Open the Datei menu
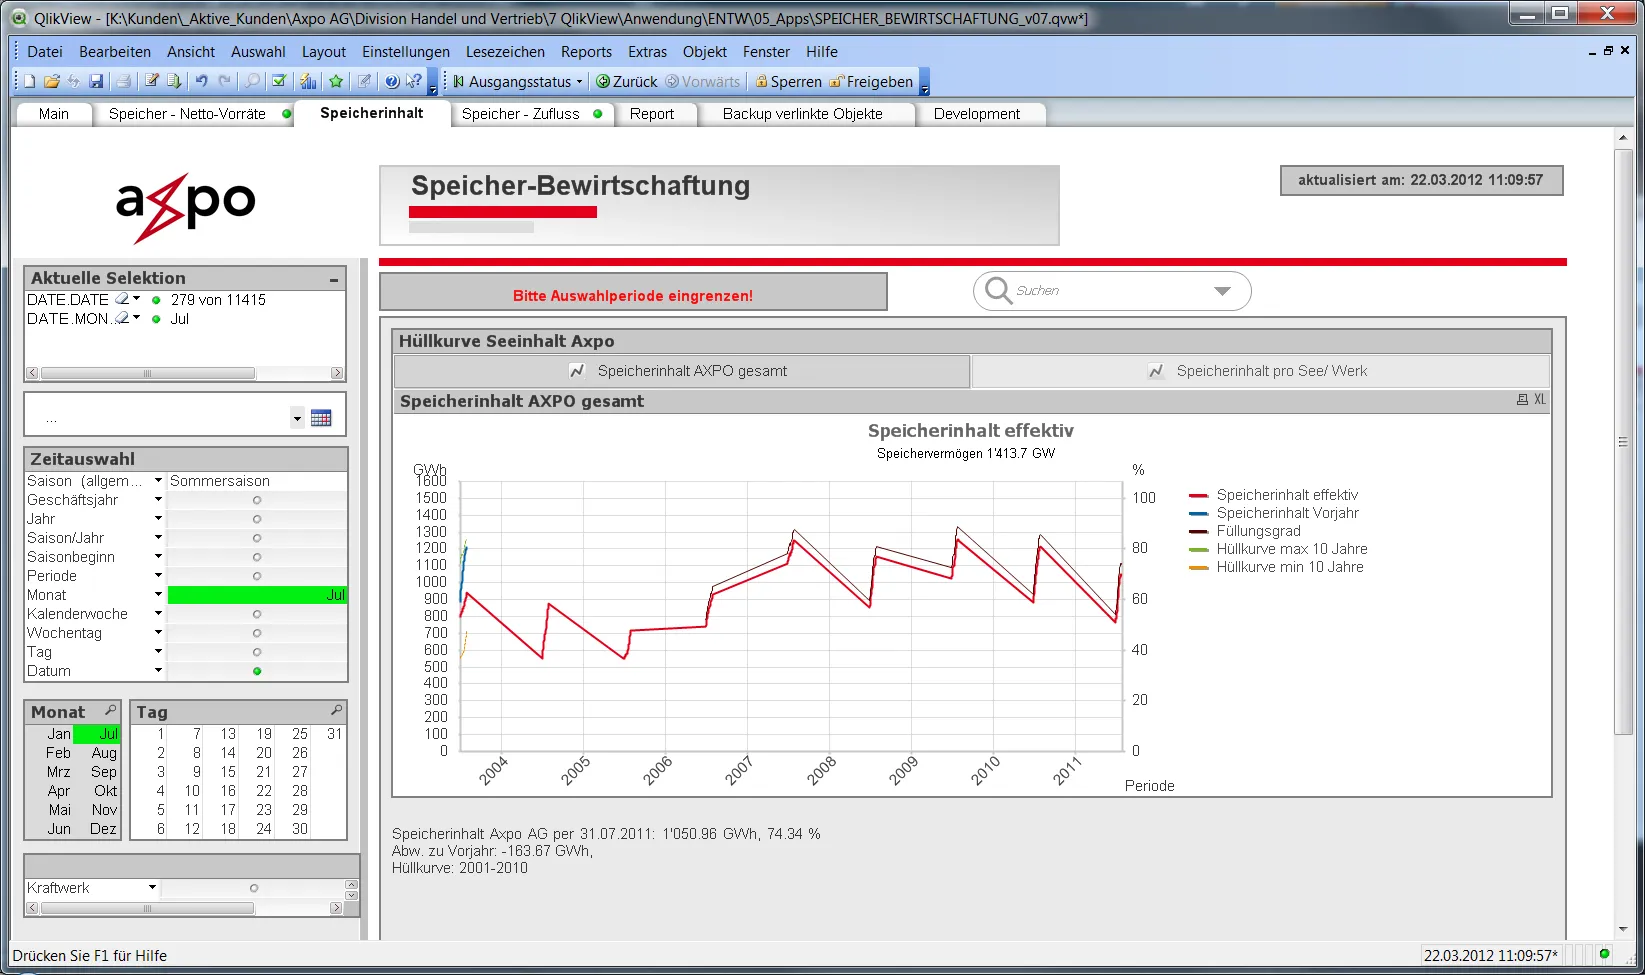The image size is (1645, 975). pyautogui.click(x=44, y=52)
